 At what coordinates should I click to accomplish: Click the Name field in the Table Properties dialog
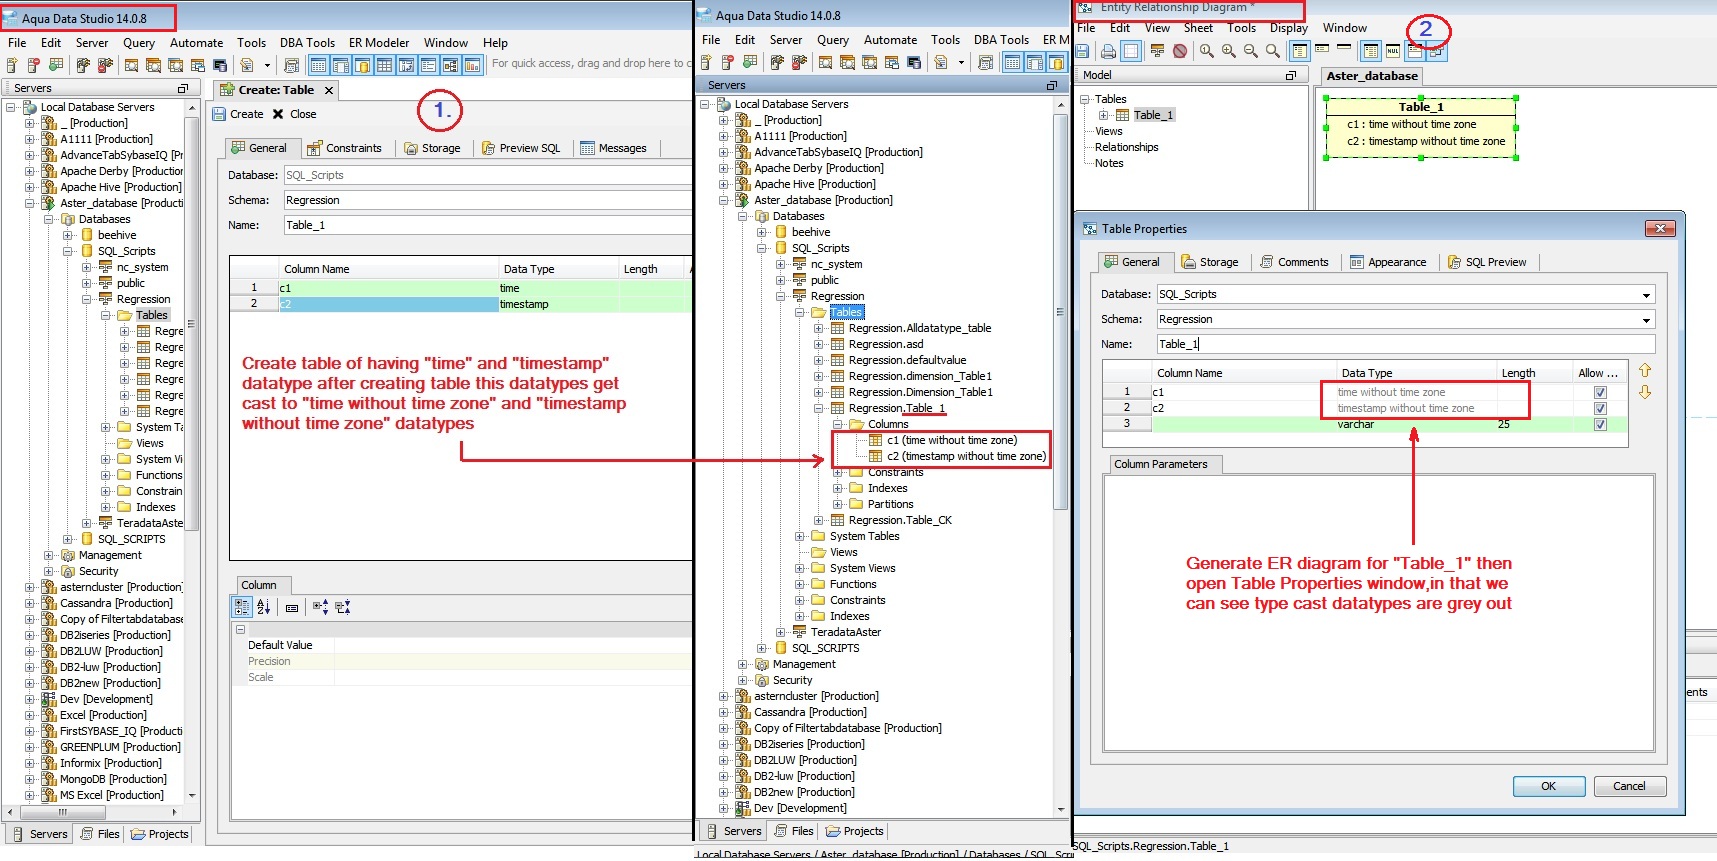click(1405, 344)
